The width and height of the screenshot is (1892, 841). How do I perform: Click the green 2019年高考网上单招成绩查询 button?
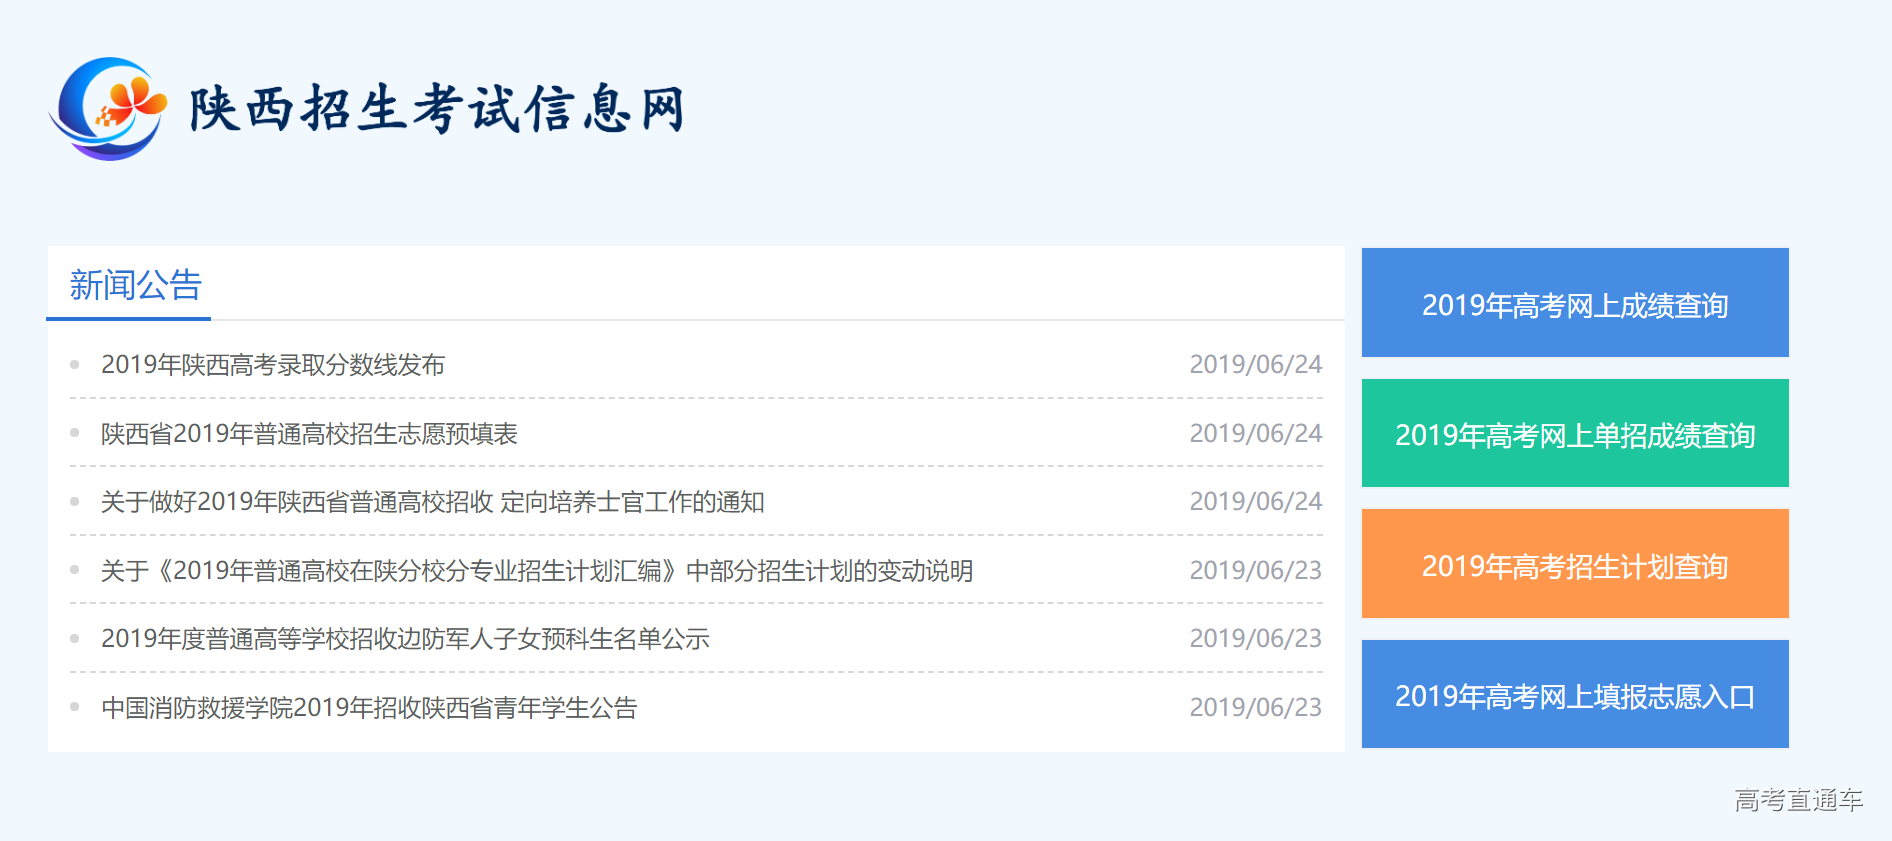tap(1574, 434)
